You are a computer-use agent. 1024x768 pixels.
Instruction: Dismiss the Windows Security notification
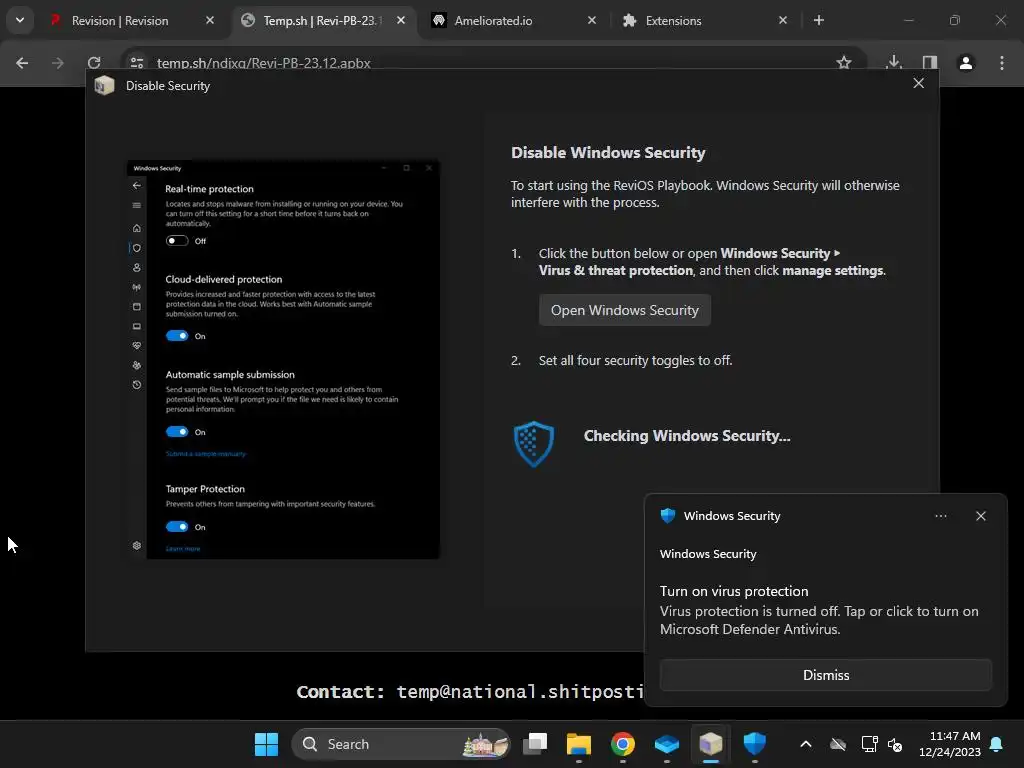coord(825,675)
